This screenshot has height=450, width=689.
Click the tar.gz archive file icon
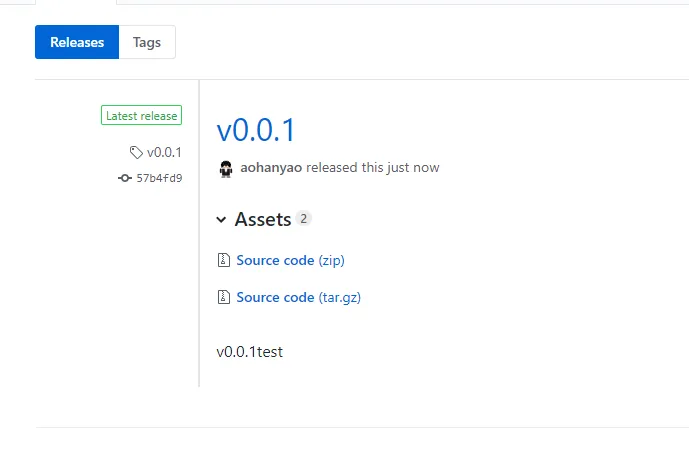coord(224,297)
